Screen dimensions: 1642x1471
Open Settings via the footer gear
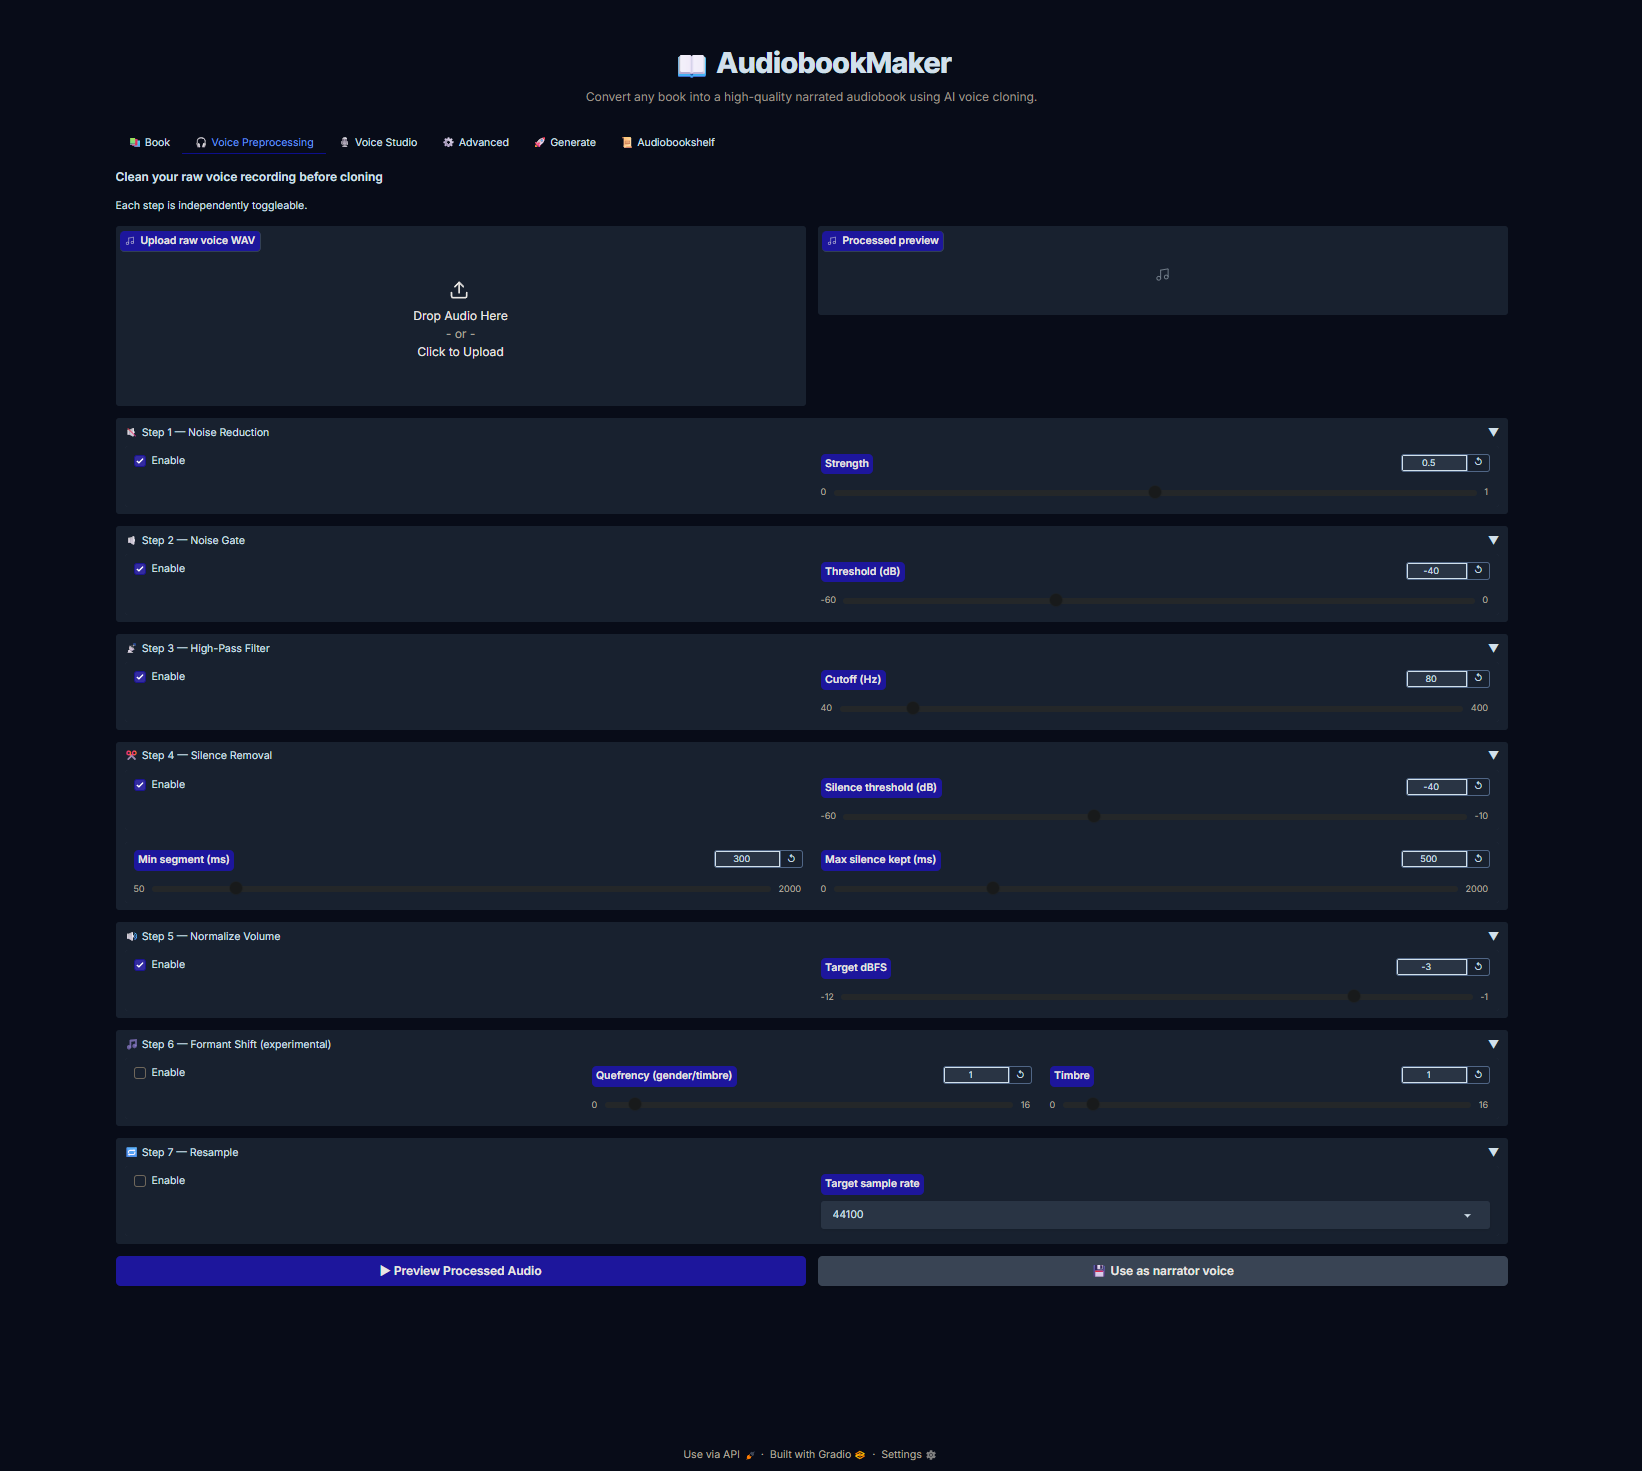tap(908, 1455)
